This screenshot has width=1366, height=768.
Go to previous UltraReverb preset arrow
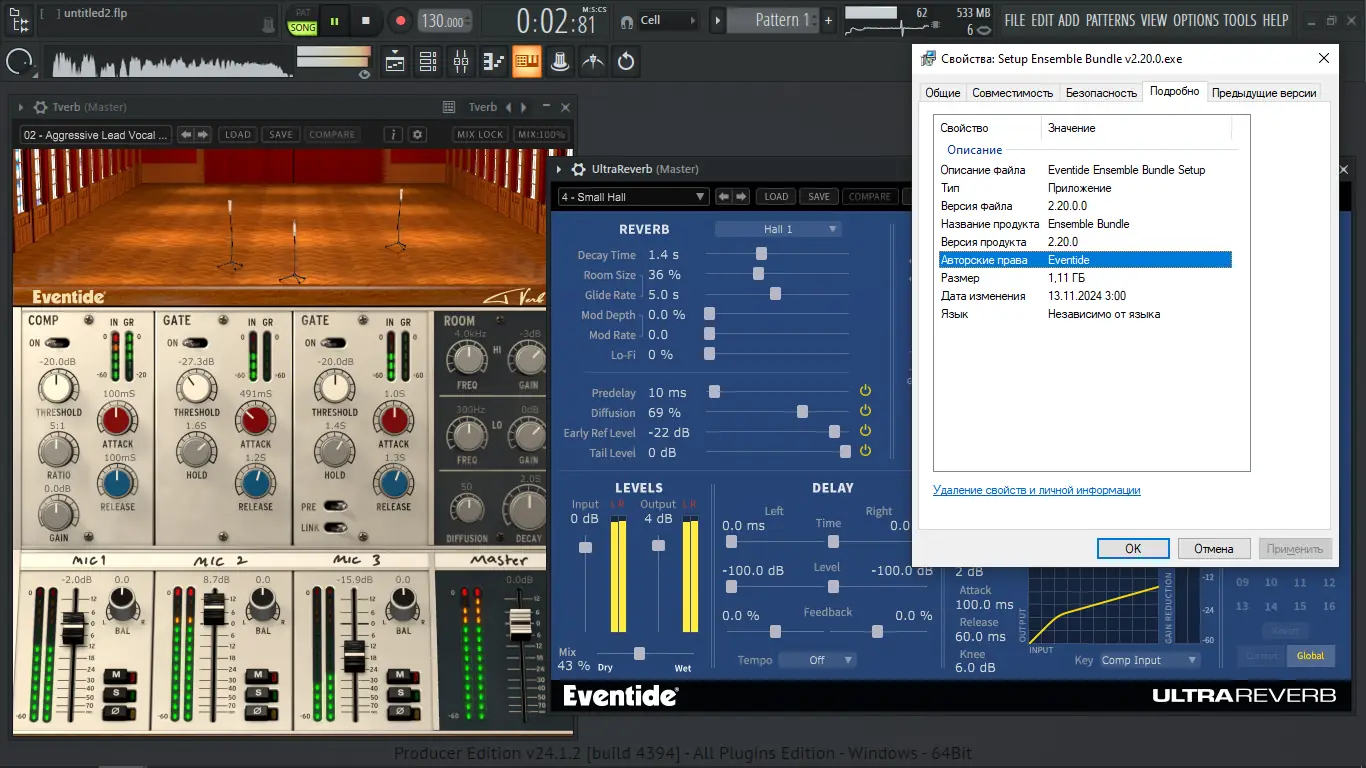[x=724, y=196]
